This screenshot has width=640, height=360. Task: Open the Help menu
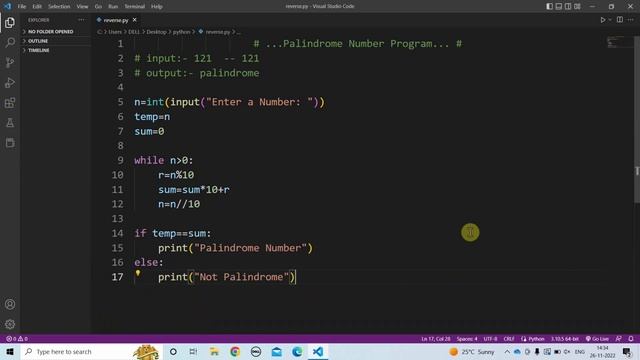[157, 6]
